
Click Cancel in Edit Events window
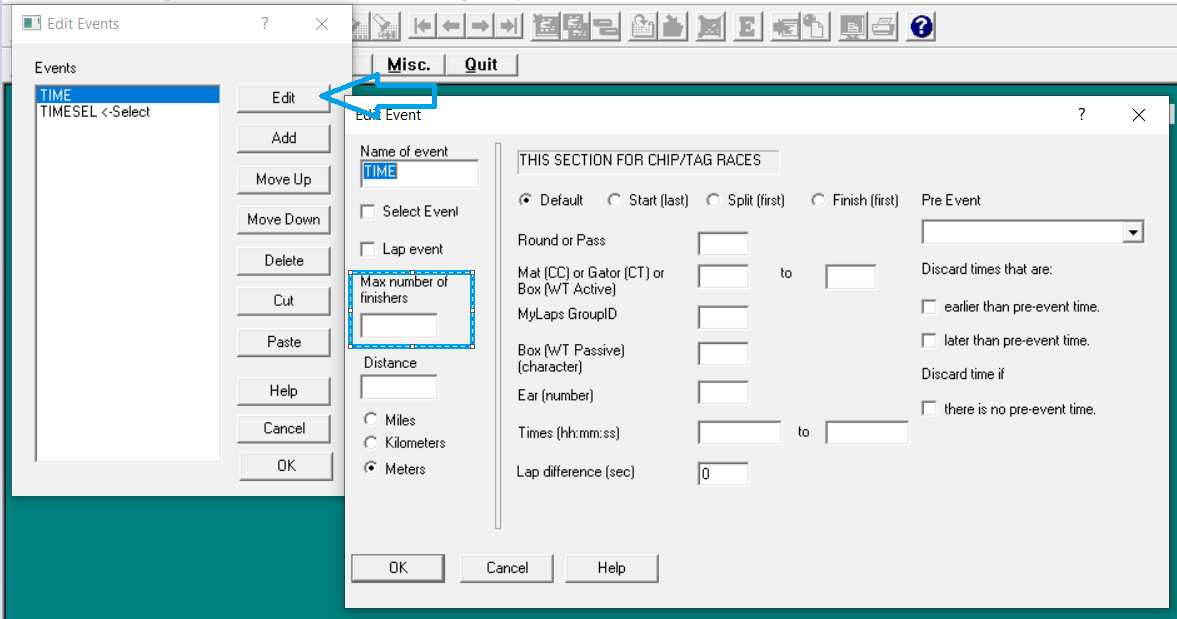coord(284,428)
